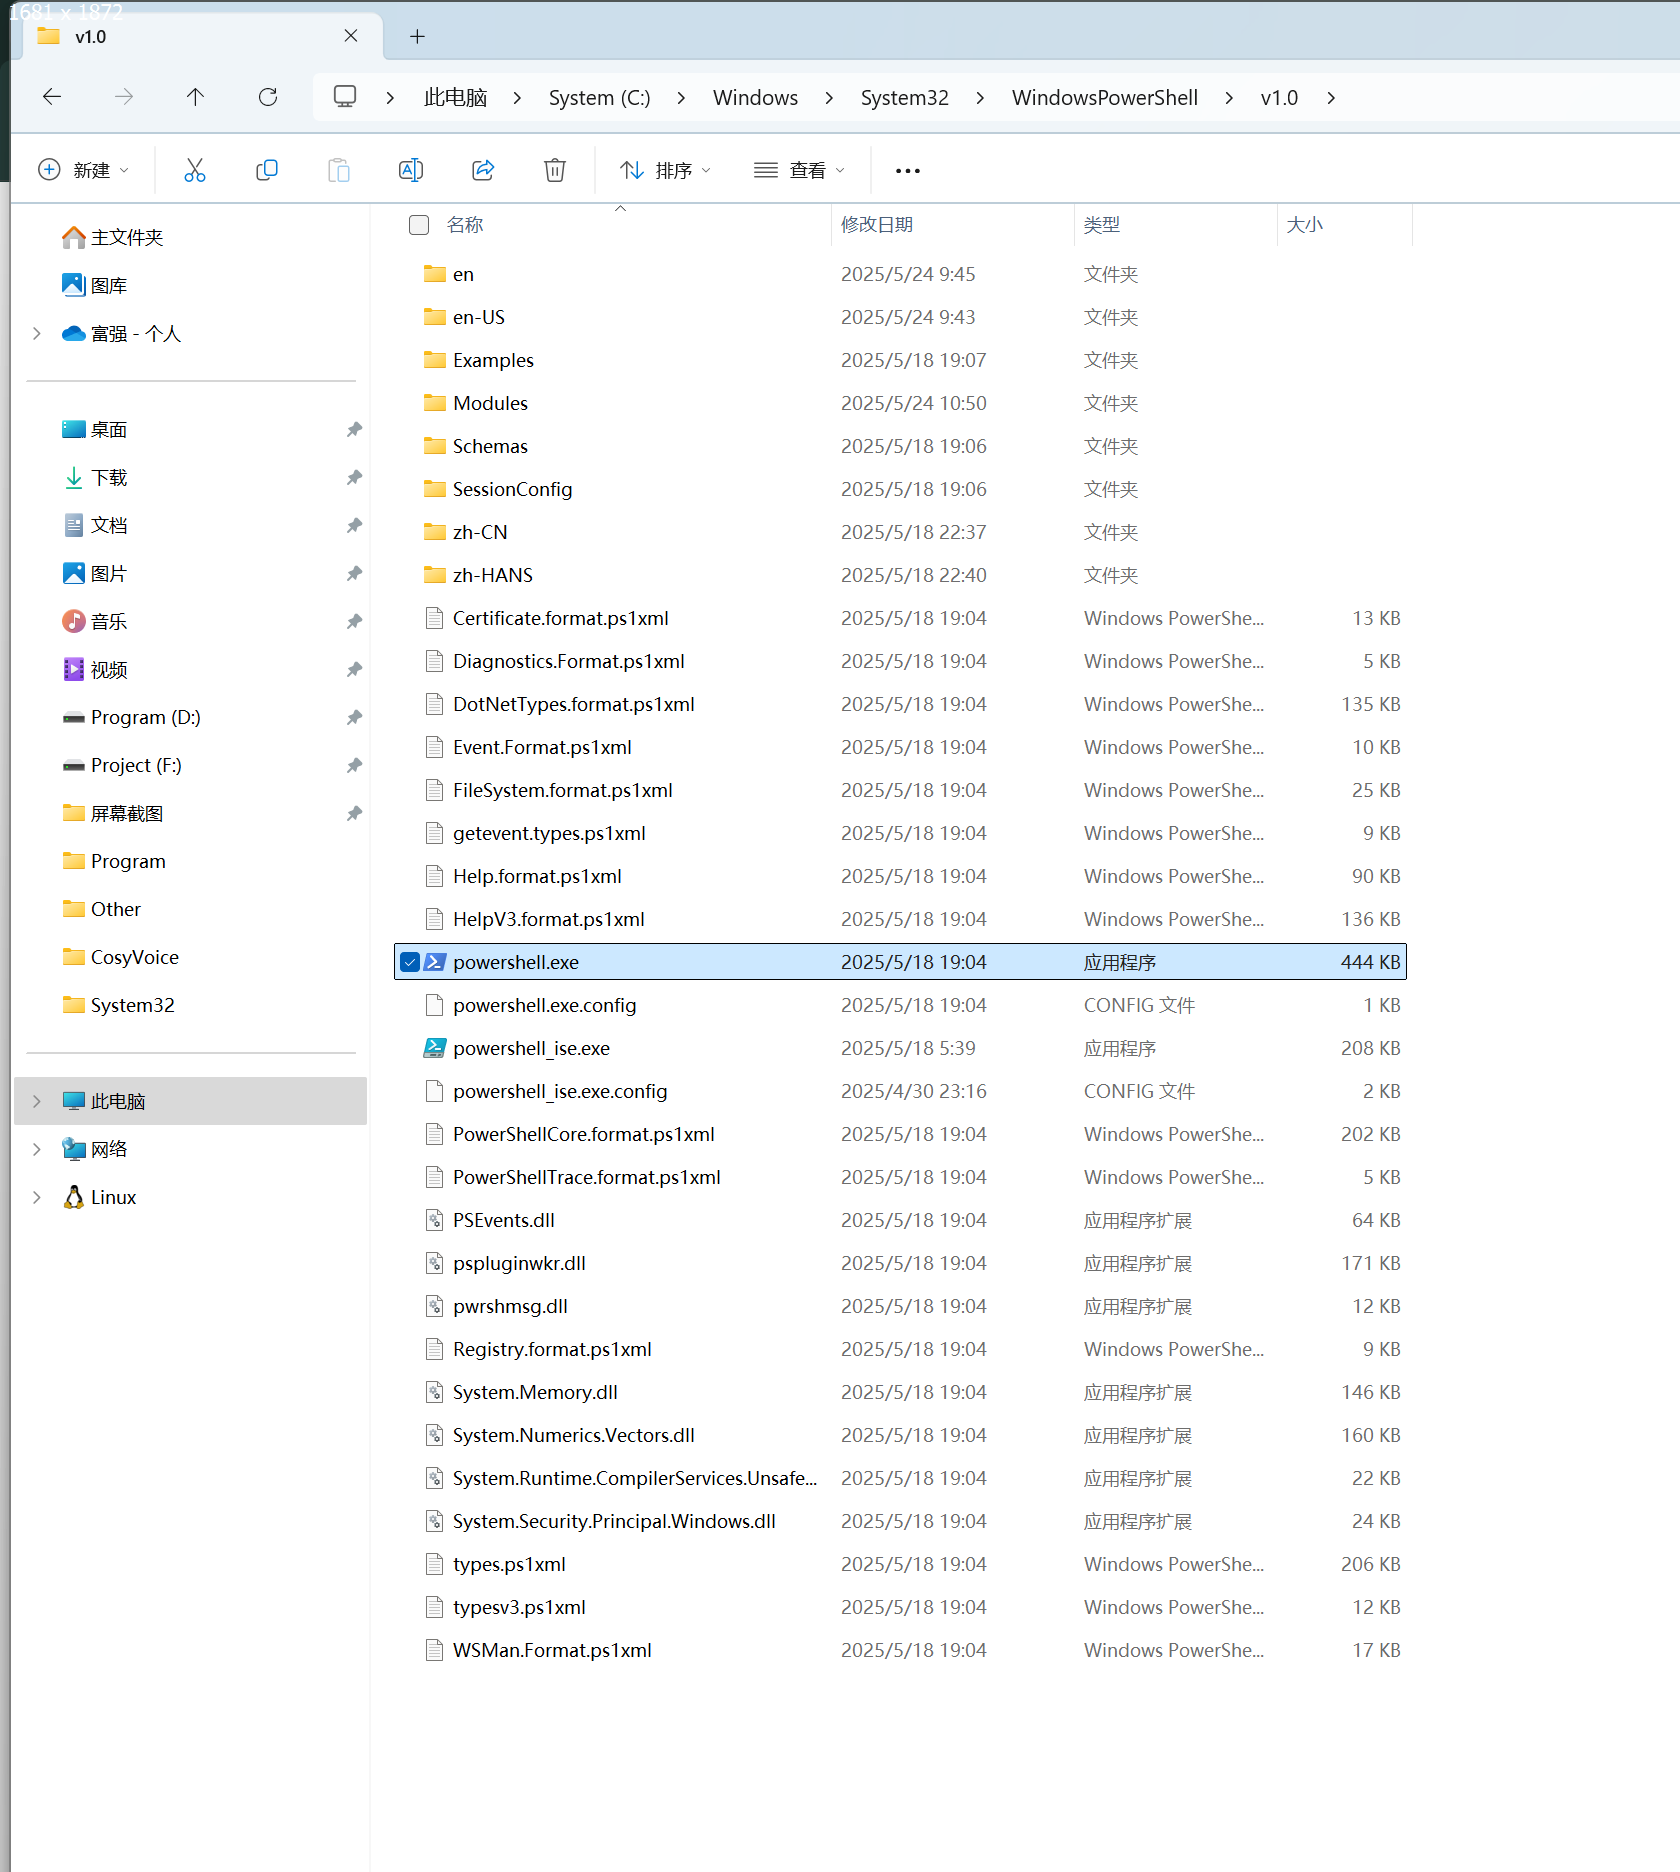
Task: Open the New (新建) dropdown
Action: [84, 170]
